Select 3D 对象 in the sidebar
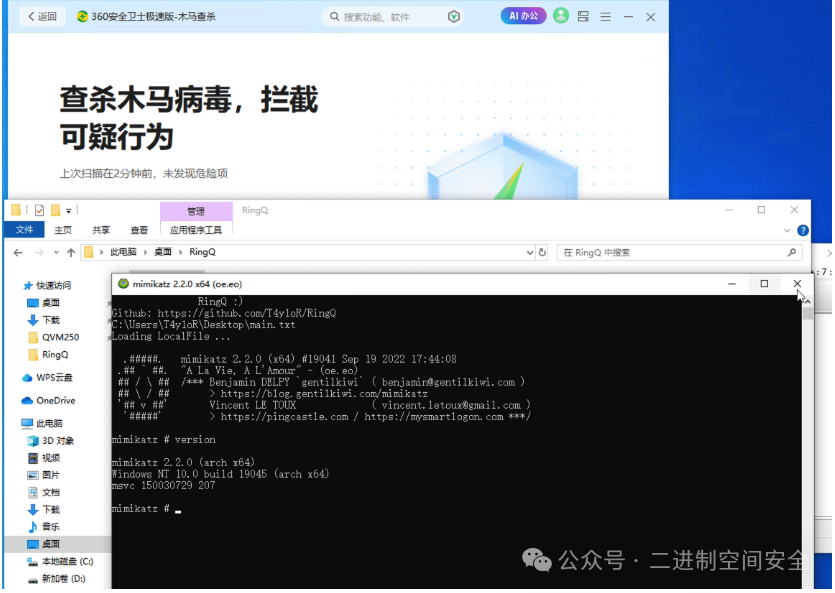The image size is (835, 593). [x=51, y=441]
